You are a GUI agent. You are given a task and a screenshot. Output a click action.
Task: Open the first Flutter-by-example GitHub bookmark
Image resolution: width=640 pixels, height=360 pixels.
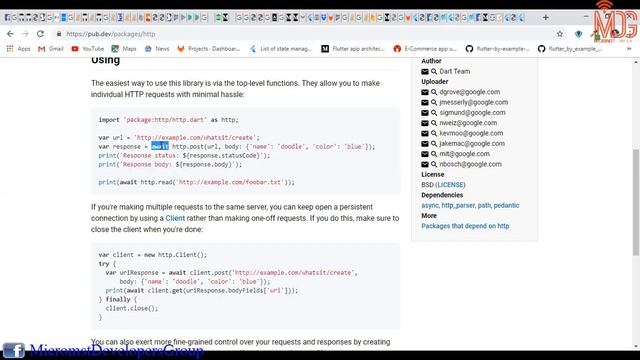point(497,49)
